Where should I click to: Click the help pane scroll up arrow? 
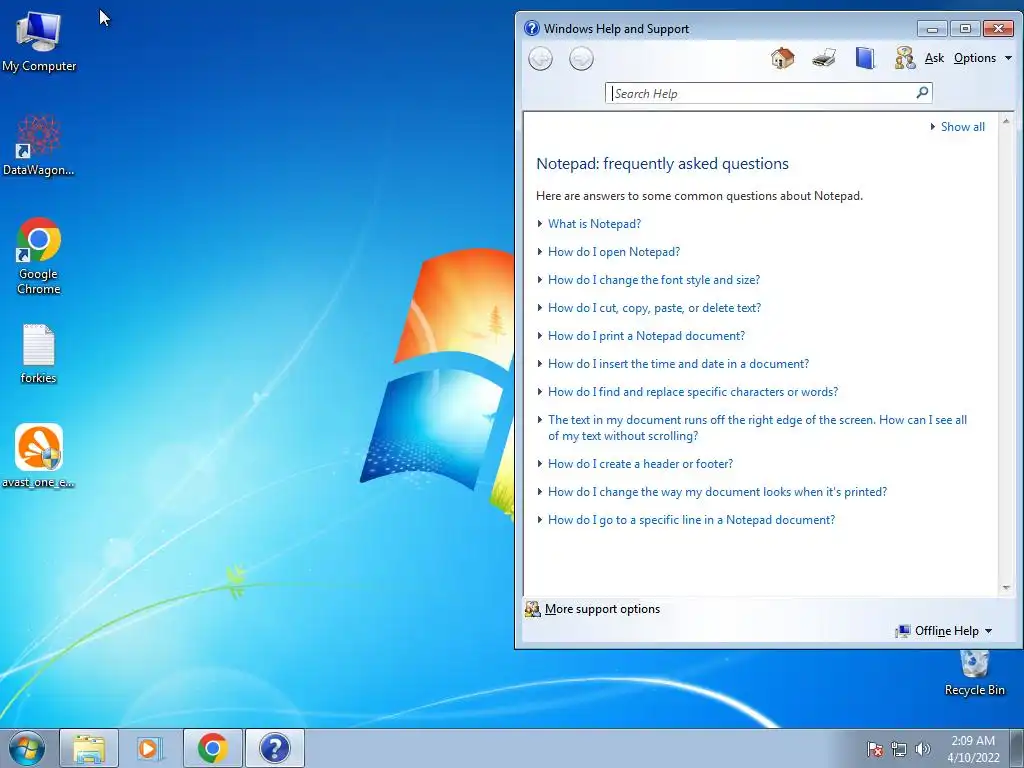click(x=1006, y=121)
